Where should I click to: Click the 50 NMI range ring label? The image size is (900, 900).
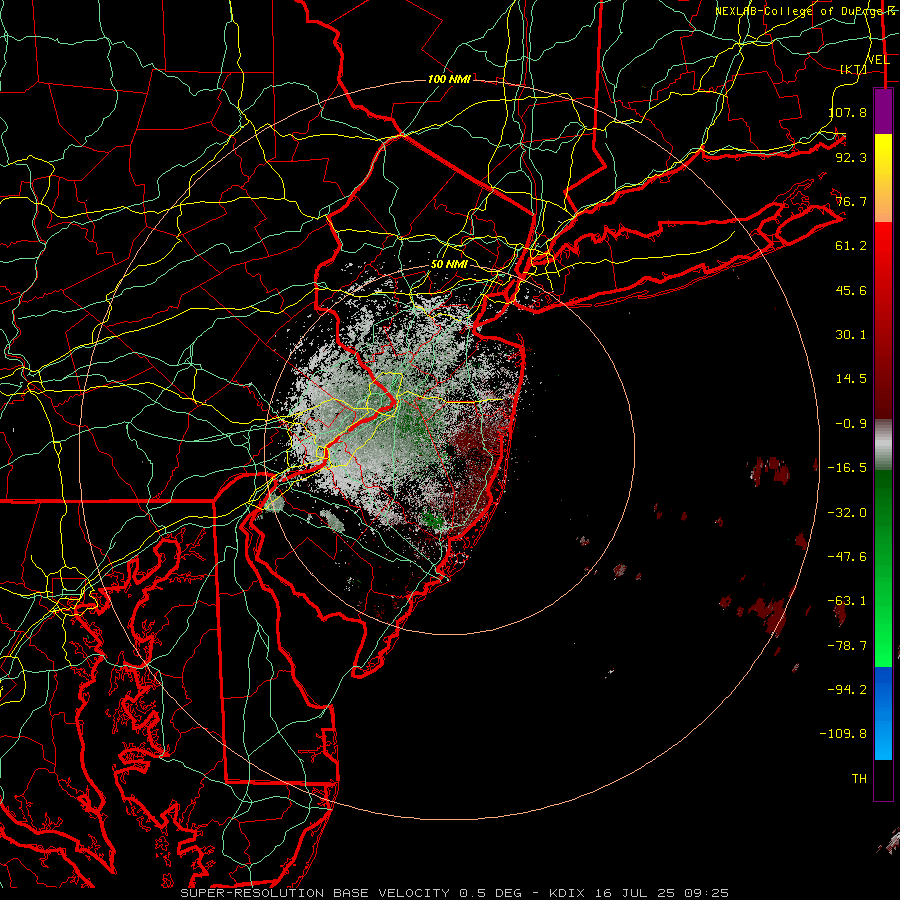(x=449, y=264)
